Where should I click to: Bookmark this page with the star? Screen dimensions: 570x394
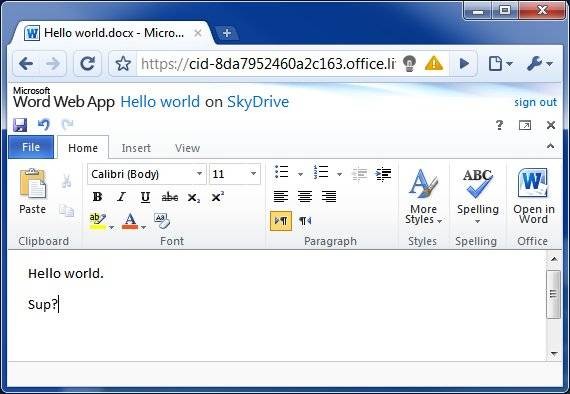[123, 64]
